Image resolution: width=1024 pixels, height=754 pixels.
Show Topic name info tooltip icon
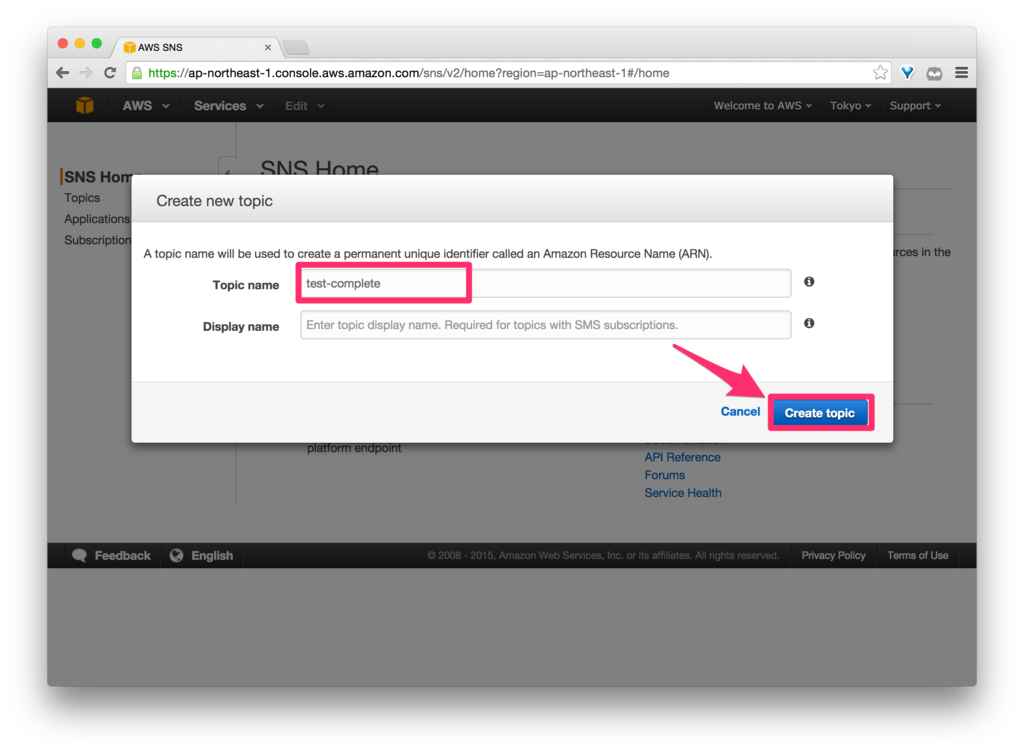[809, 281]
